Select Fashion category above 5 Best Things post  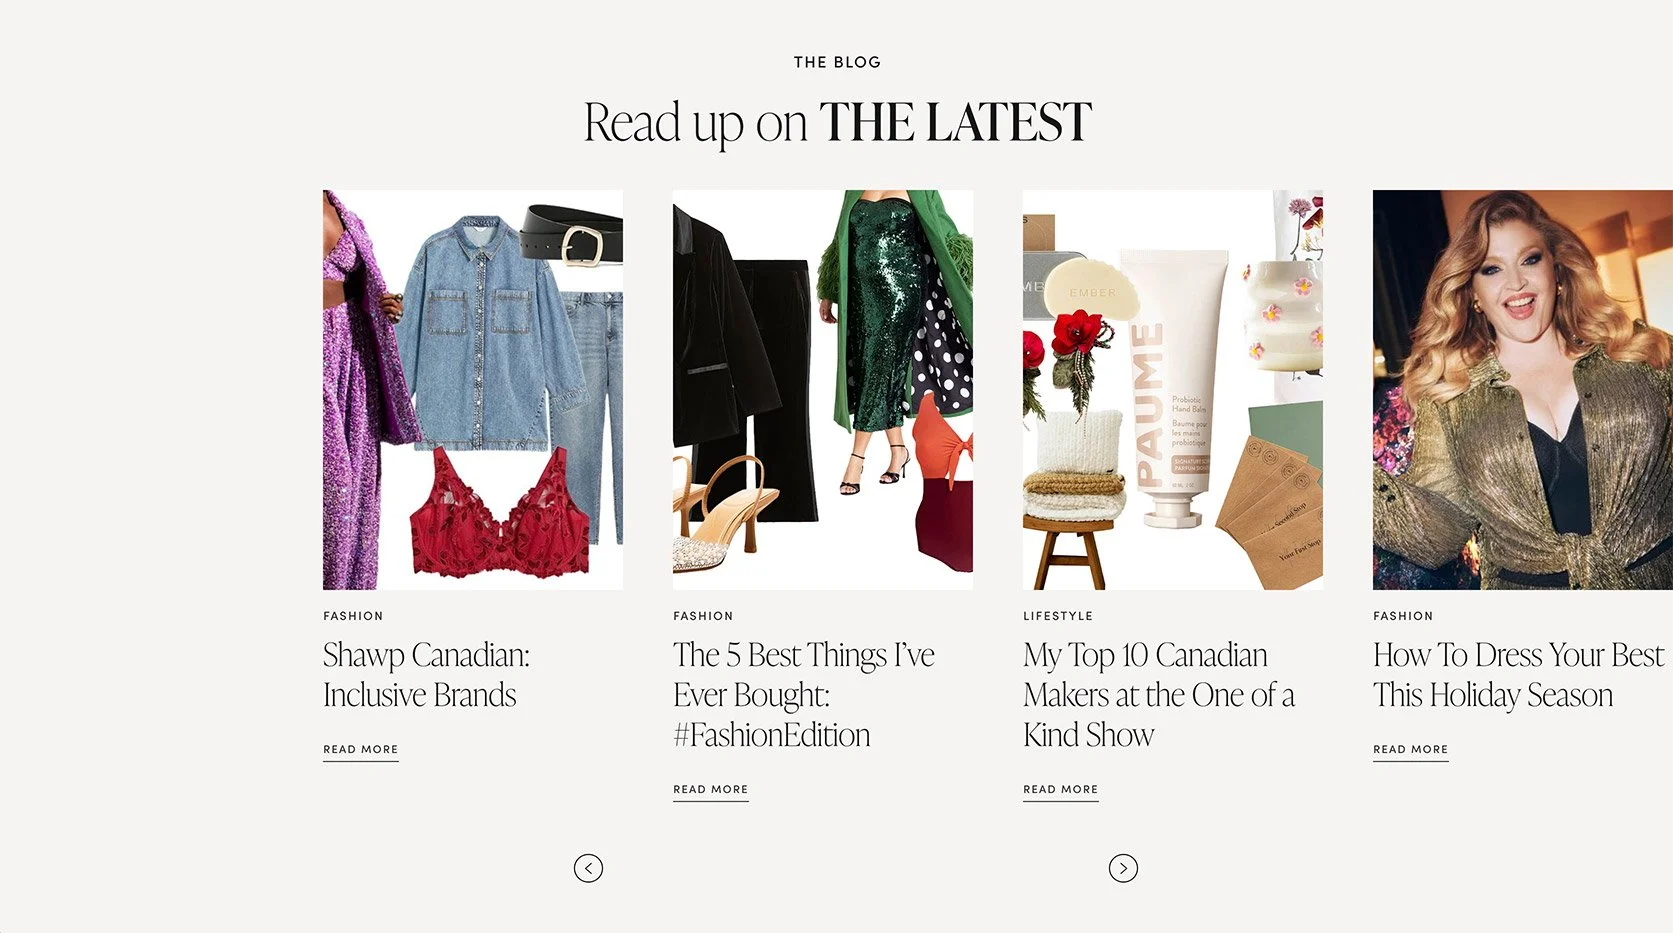(703, 616)
